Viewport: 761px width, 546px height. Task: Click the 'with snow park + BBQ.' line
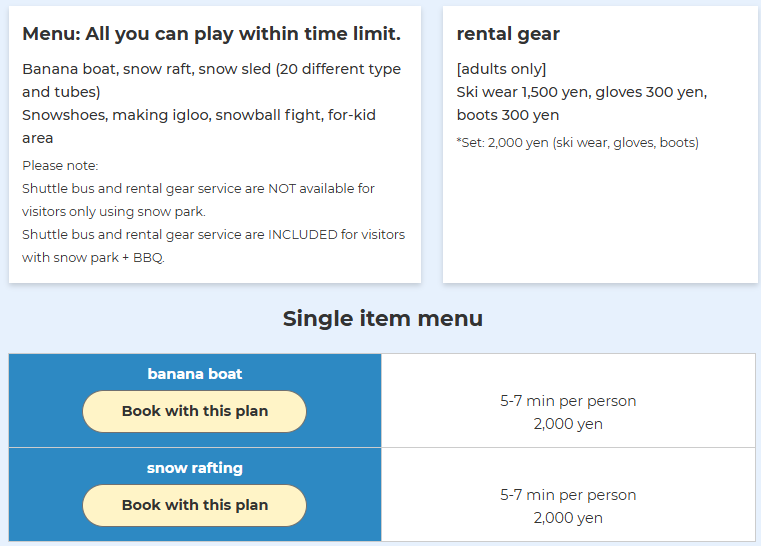(x=93, y=257)
